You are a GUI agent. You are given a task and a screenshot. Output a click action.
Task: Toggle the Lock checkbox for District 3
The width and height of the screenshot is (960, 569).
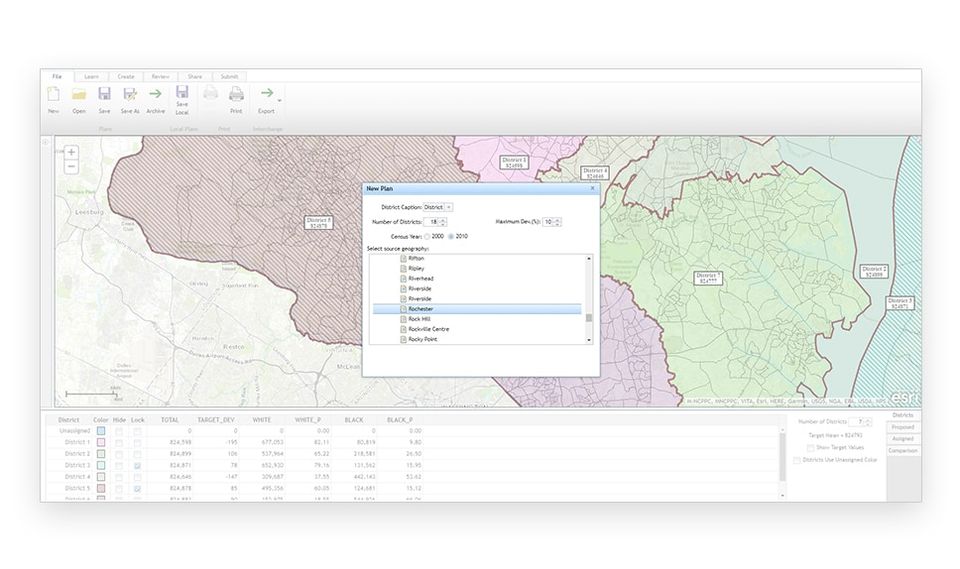click(x=137, y=465)
